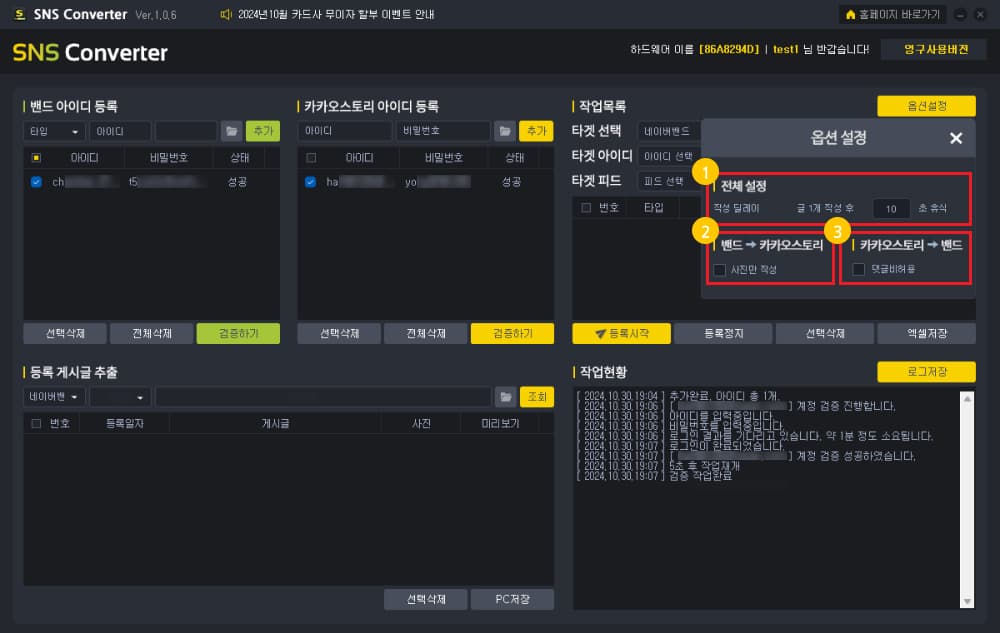This screenshot has height=633, width=1000.
Task: Open homepage shortcut with house icon
Action: 892,14
